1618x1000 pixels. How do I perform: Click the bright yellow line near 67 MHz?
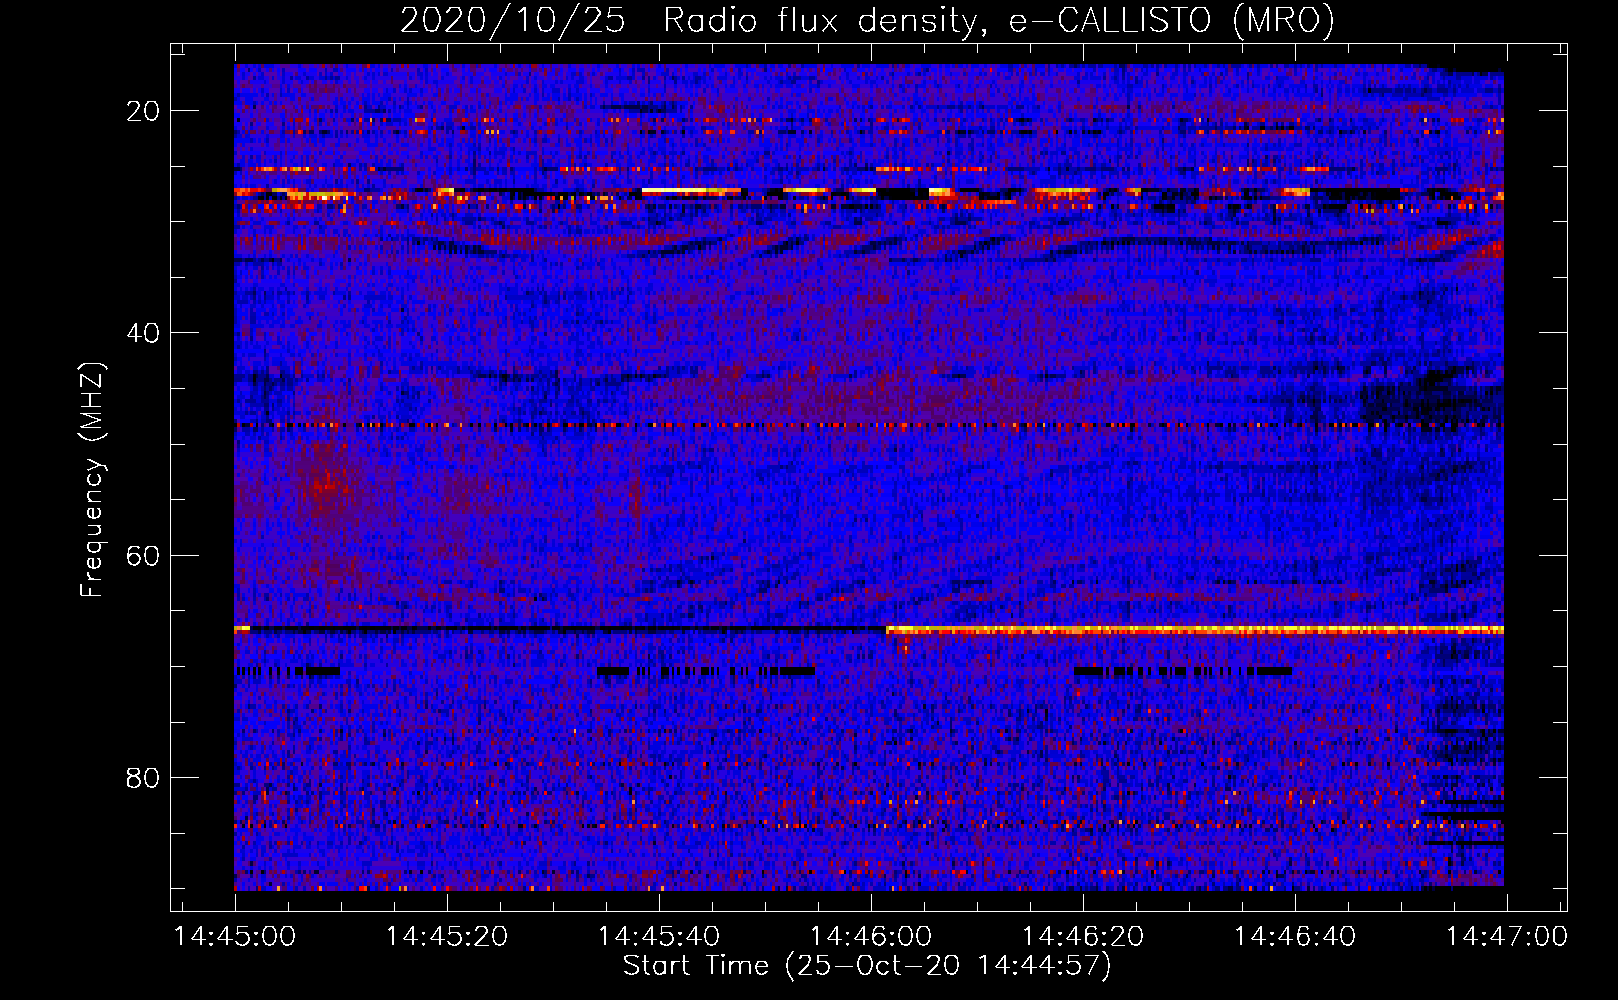coord(1195,630)
